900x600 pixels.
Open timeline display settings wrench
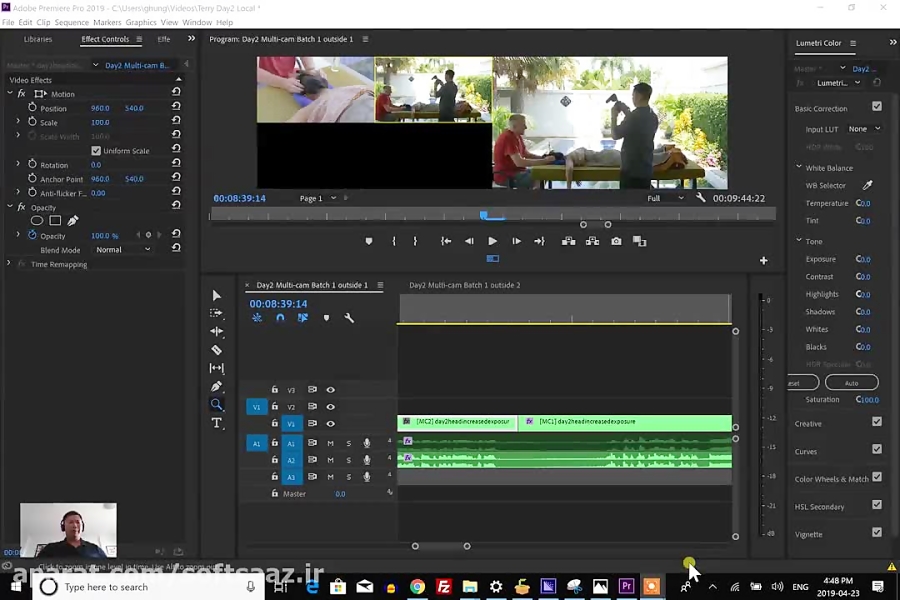click(349, 318)
